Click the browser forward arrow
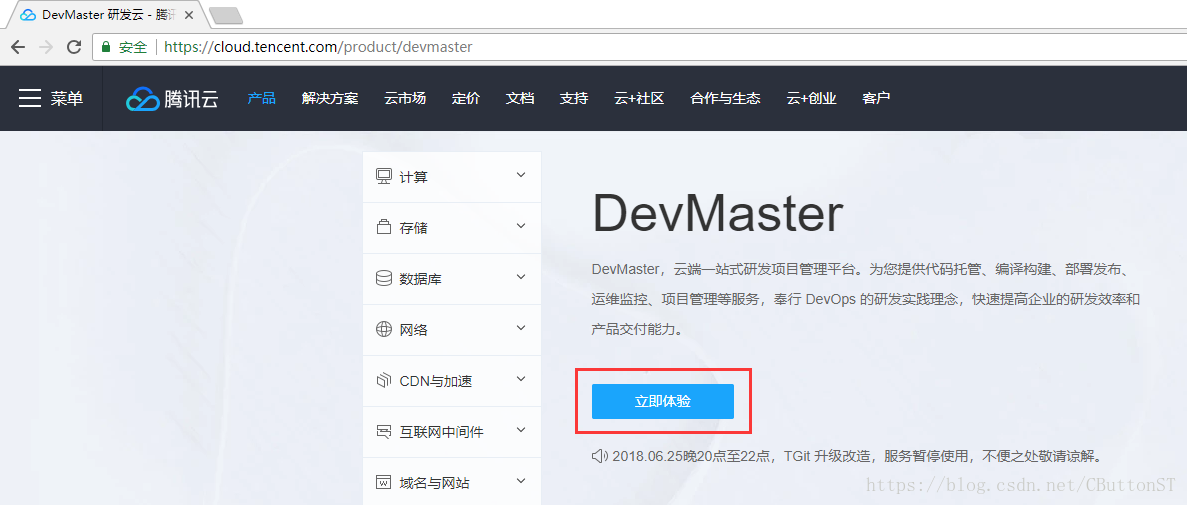Screen dimensions: 1187x505 46,47
